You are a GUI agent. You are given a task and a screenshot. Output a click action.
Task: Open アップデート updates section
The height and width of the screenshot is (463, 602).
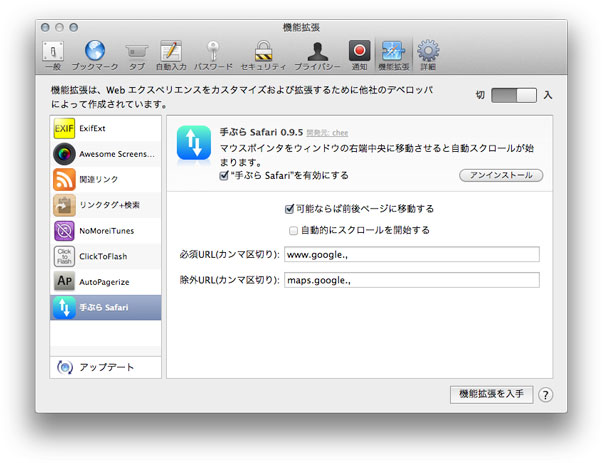click(x=106, y=367)
